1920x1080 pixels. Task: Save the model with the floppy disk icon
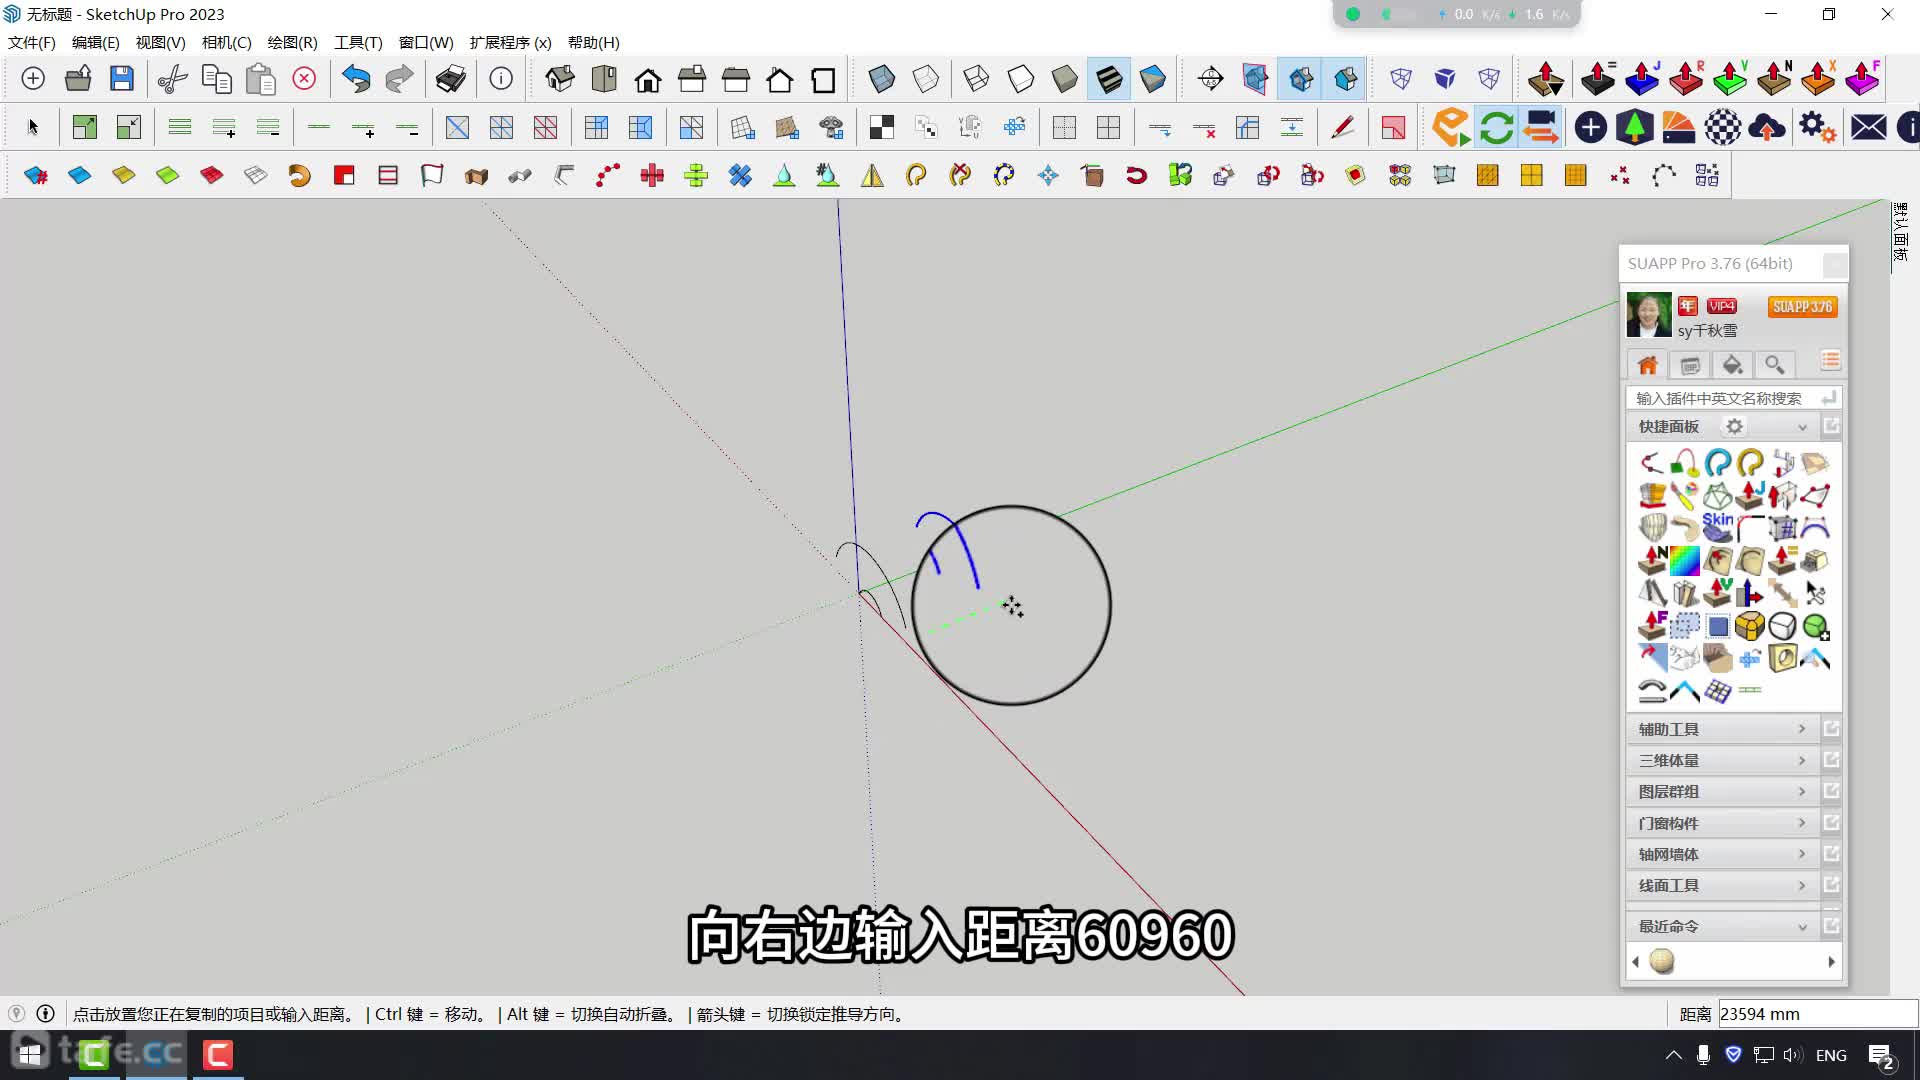[122, 79]
